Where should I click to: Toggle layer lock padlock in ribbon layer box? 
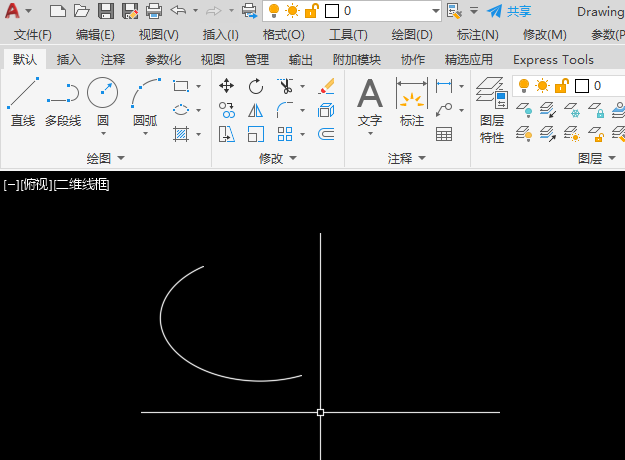coord(561,86)
